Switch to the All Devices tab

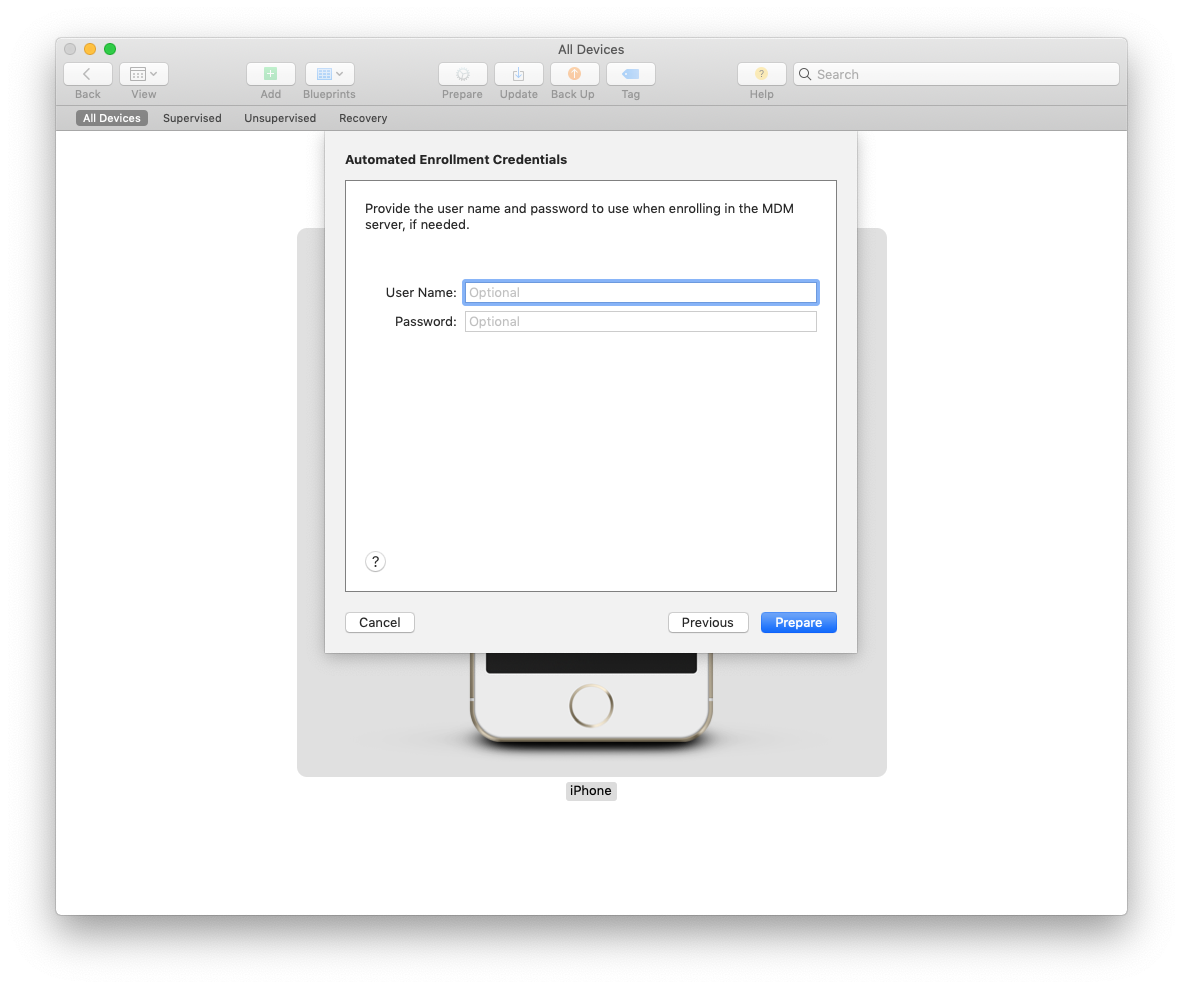pos(112,118)
